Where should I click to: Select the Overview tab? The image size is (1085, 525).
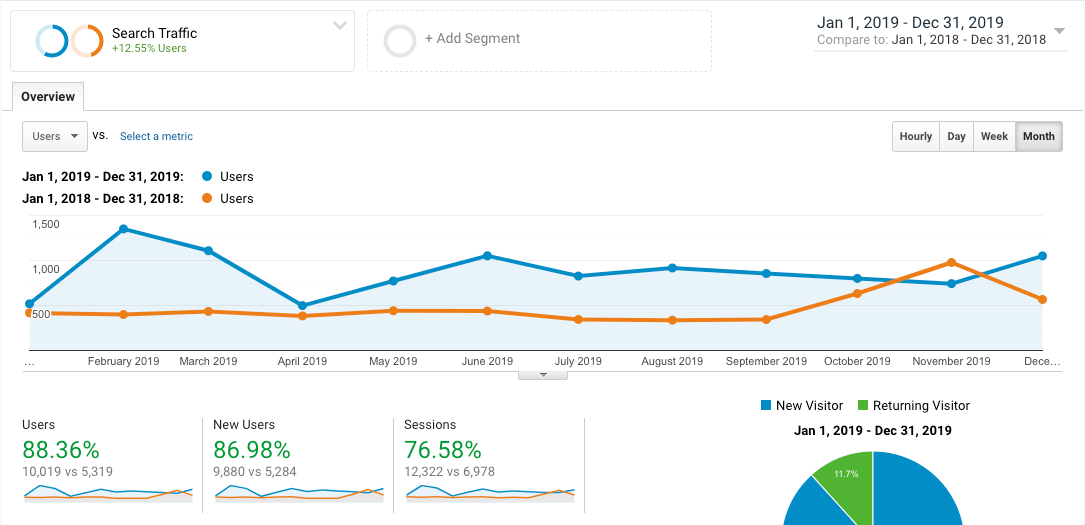48,97
